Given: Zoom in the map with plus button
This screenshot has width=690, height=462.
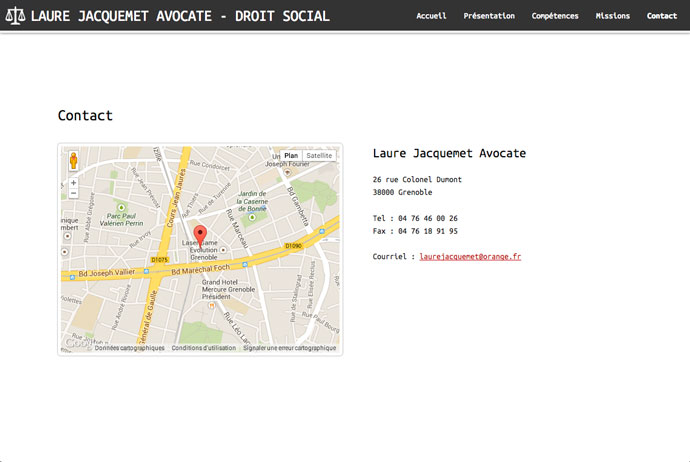Looking at the screenshot, I should pos(73,183).
